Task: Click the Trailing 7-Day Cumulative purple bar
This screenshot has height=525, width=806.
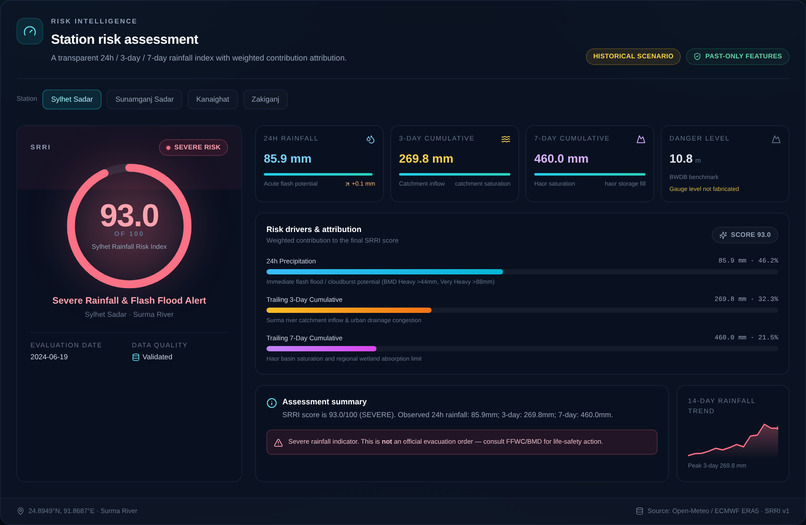Action: [321, 349]
